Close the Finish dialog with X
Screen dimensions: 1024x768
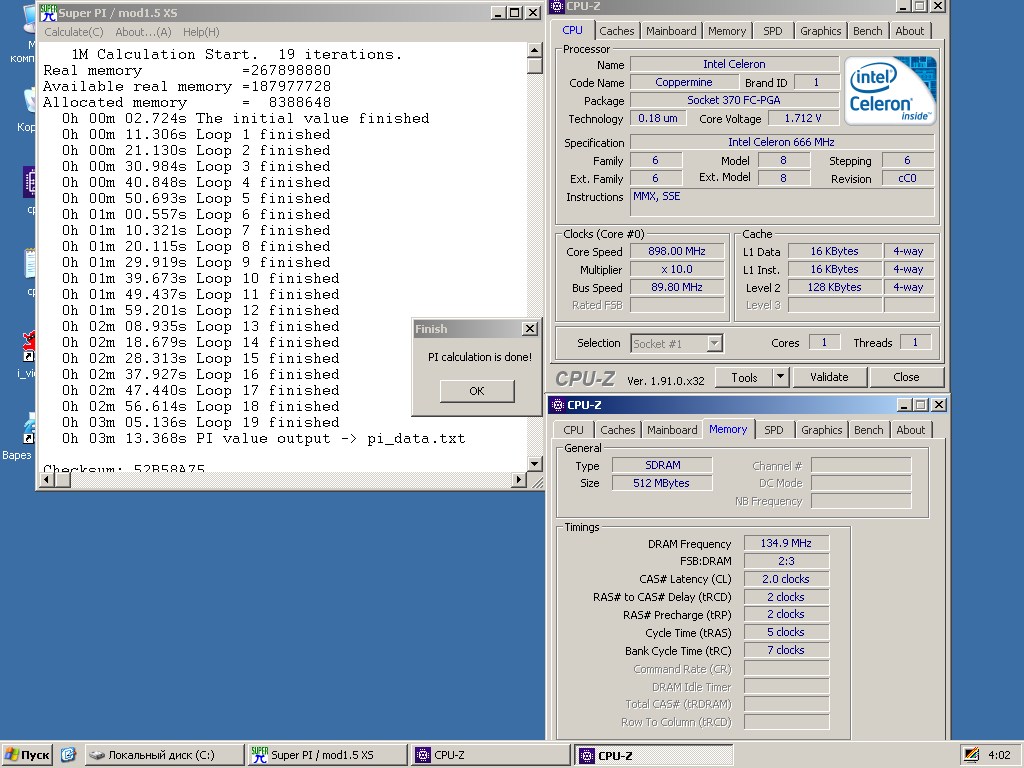[530, 328]
